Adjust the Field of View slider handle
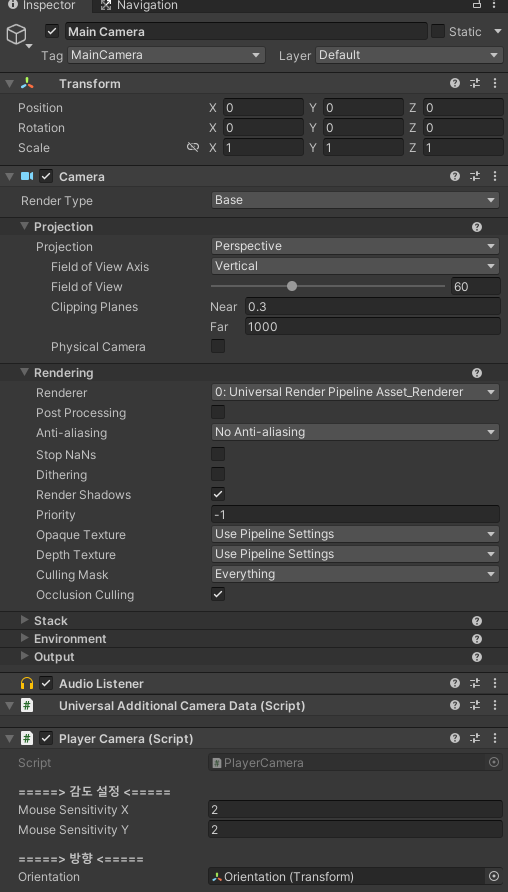 pos(292,286)
